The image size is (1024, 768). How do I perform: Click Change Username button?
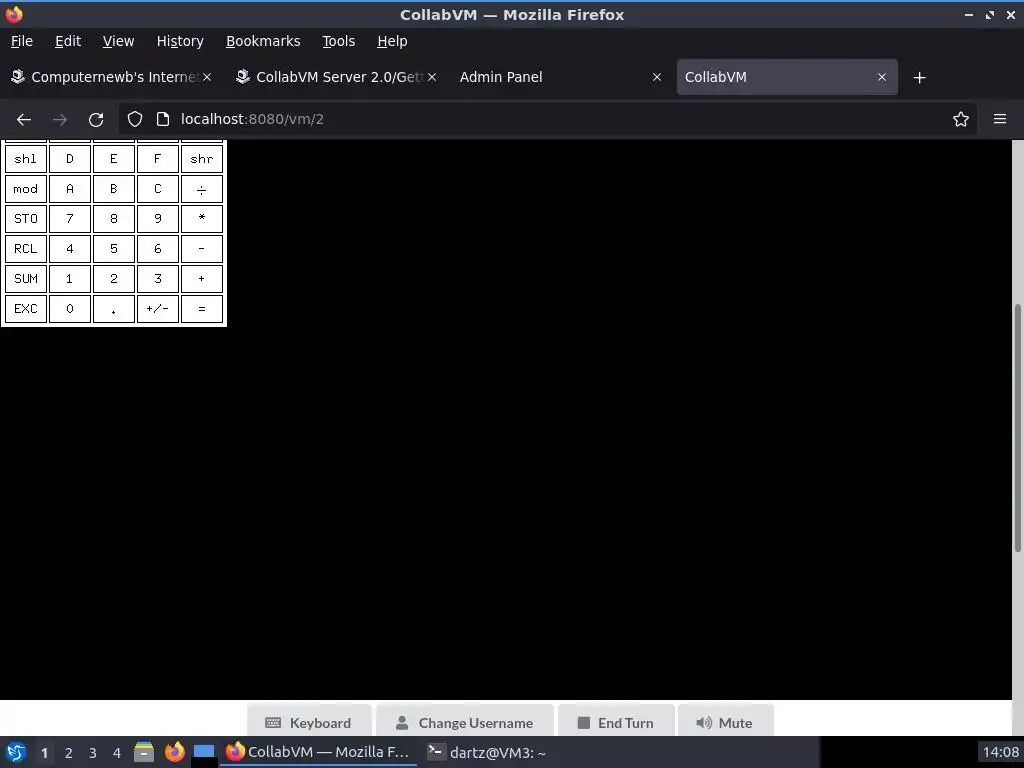[464, 722]
